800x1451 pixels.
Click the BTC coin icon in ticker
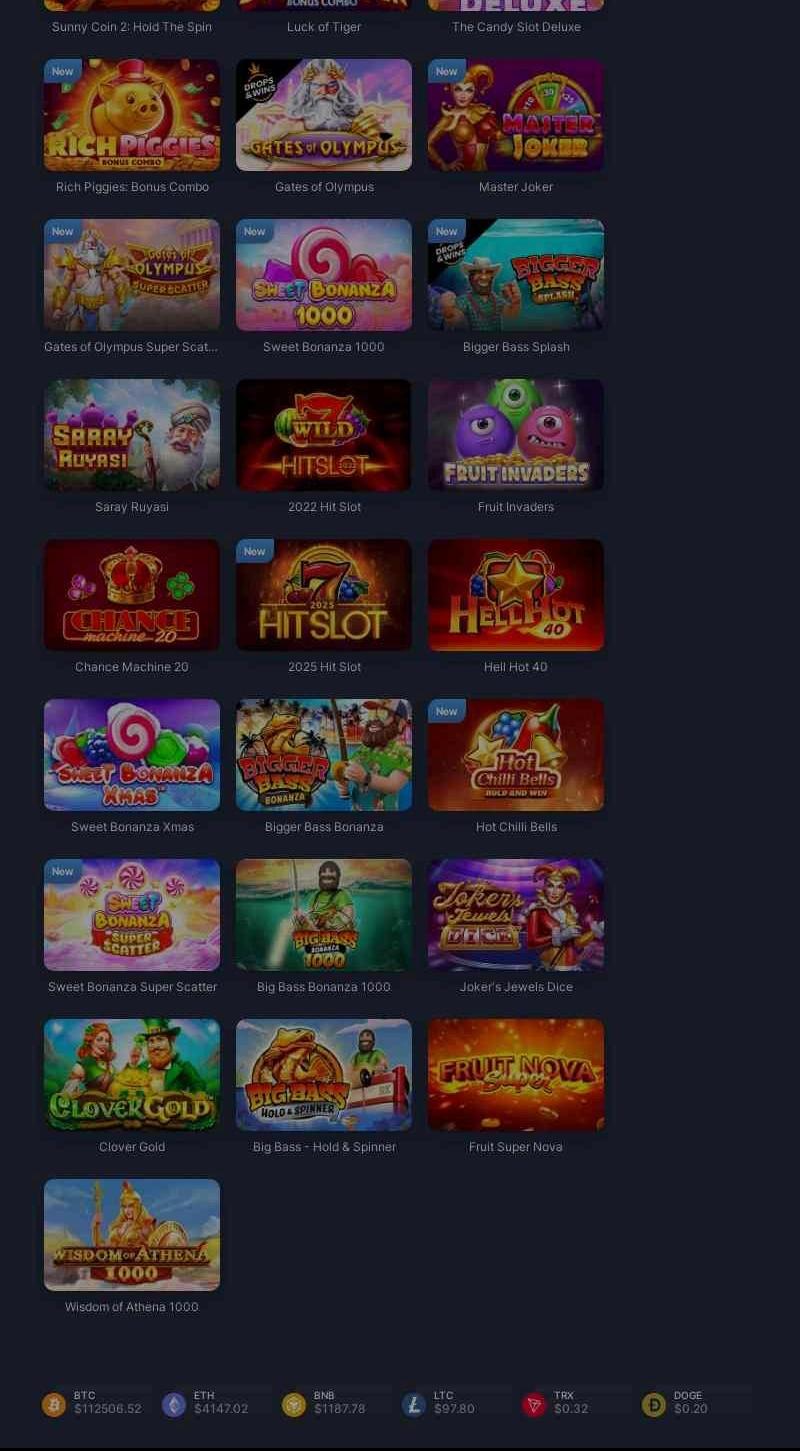(54, 1405)
